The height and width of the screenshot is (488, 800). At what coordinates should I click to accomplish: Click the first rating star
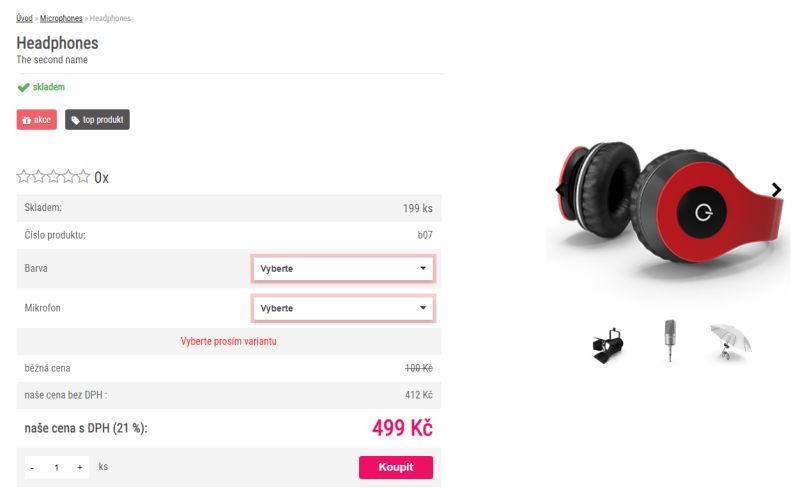coord(24,177)
